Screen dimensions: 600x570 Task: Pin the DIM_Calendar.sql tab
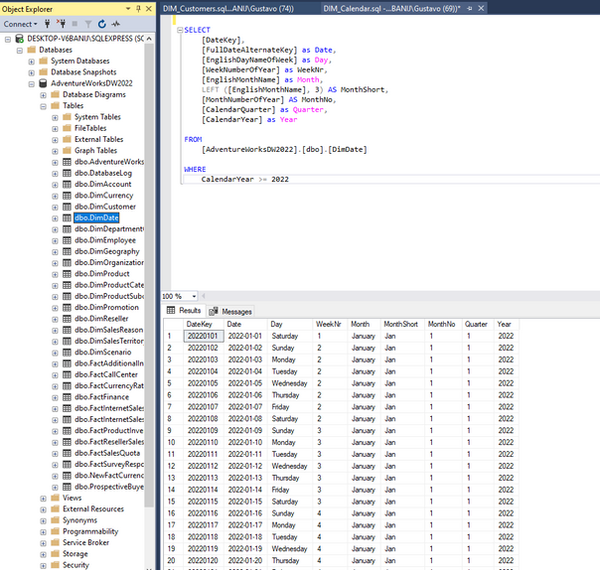pos(470,8)
